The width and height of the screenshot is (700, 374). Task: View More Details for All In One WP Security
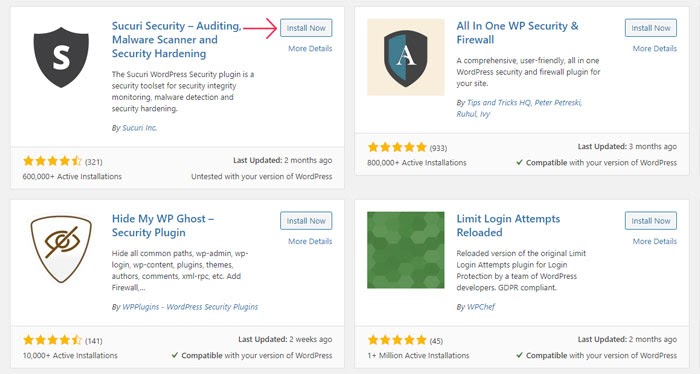[x=655, y=49]
